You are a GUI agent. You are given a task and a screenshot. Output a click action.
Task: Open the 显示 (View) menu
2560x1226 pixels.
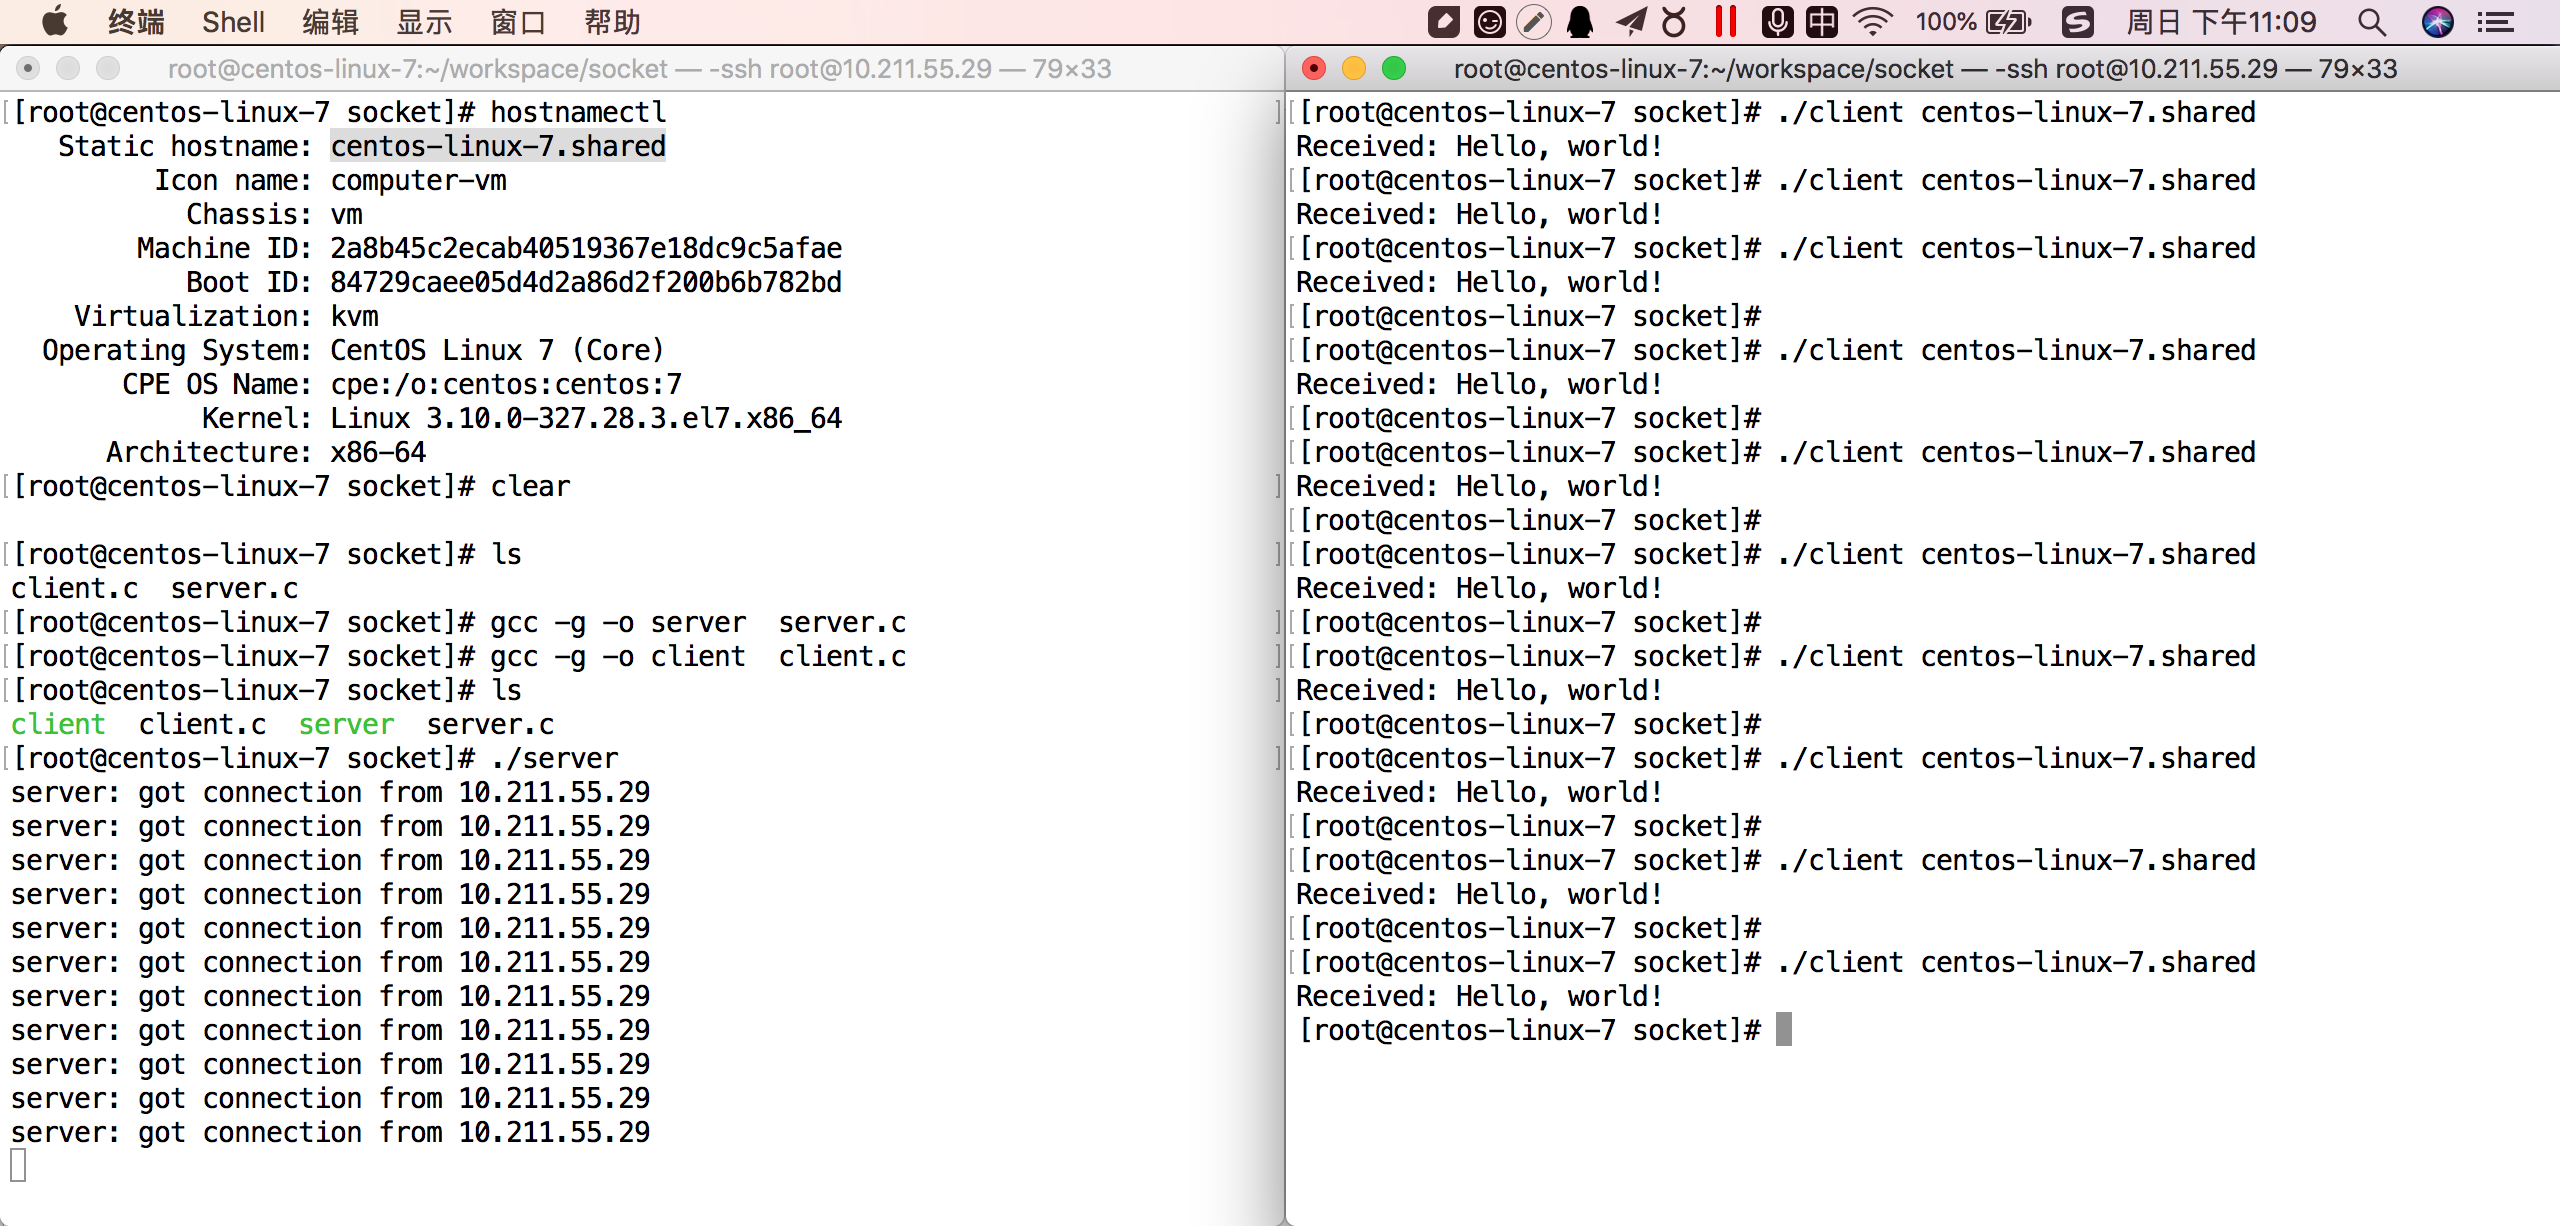point(424,21)
